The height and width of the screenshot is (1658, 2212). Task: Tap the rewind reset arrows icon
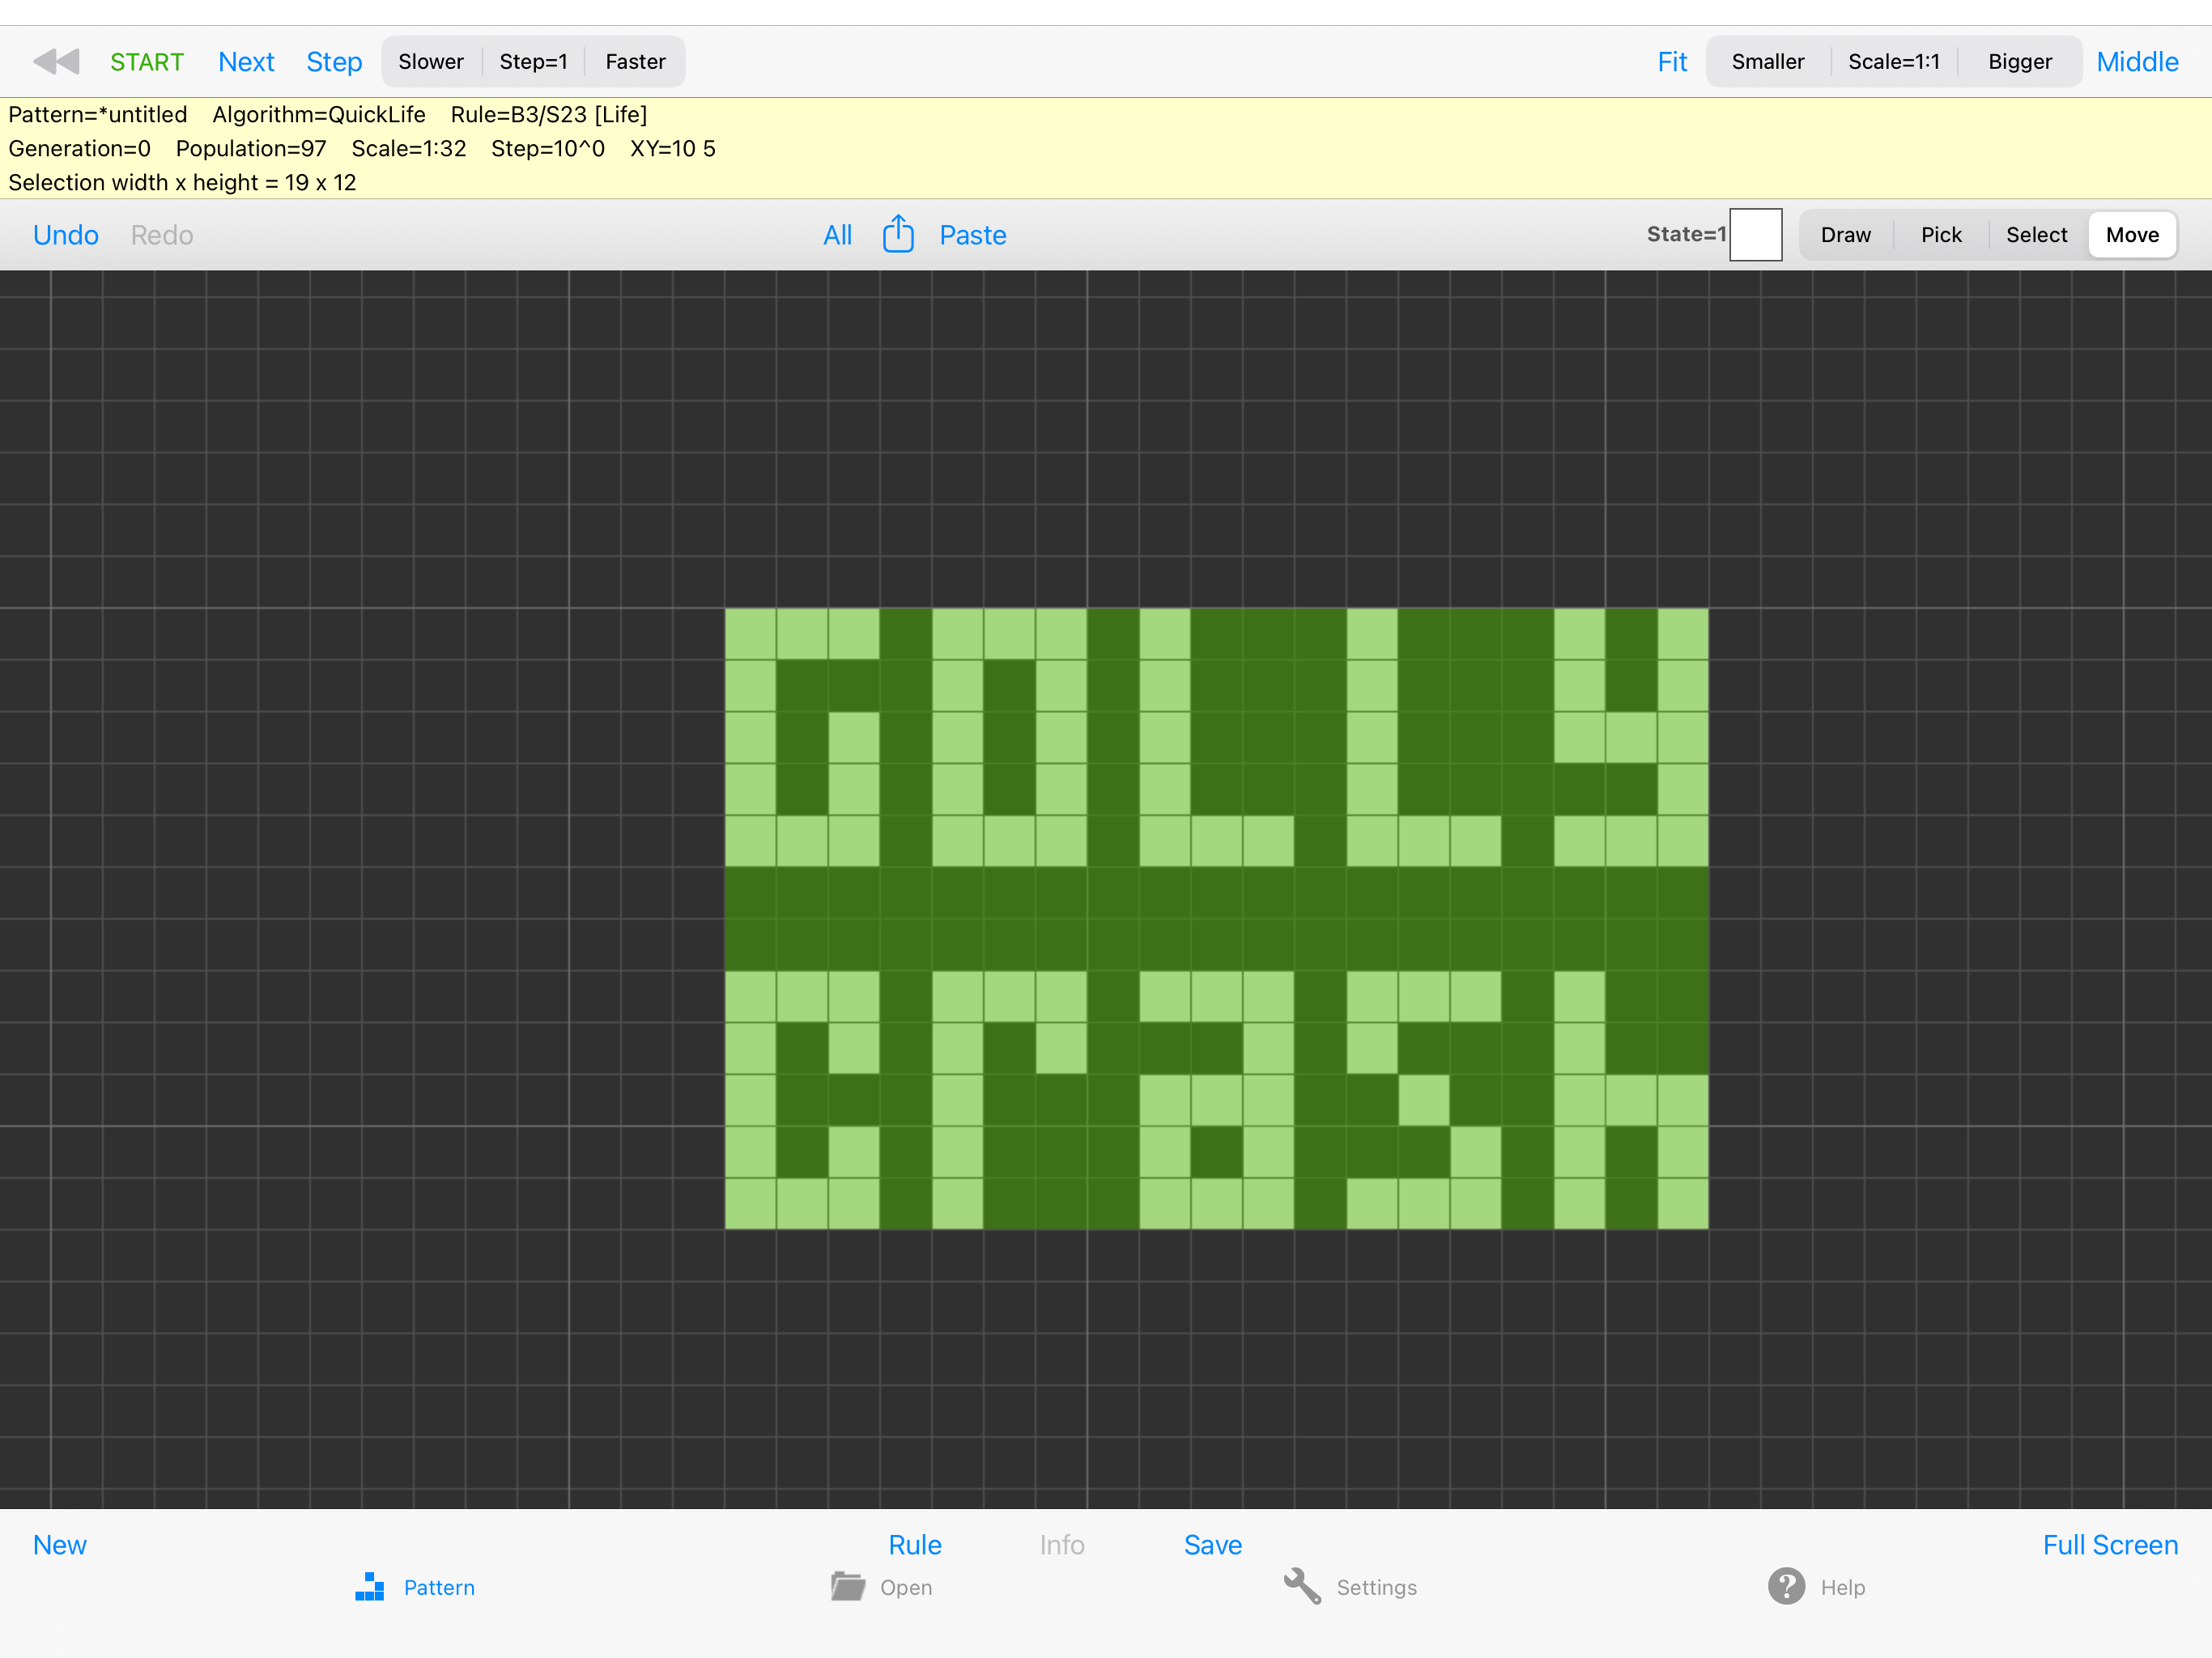click(56, 62)
